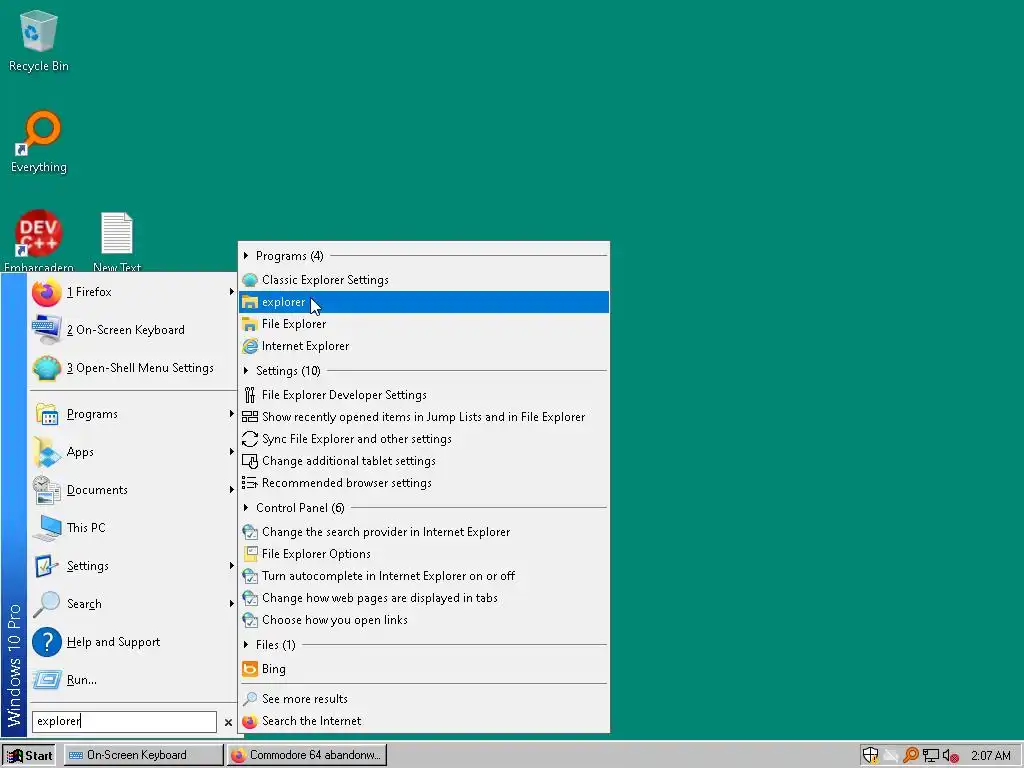Clear the search box with the X
1024x768 pixels.
[228, 722]
